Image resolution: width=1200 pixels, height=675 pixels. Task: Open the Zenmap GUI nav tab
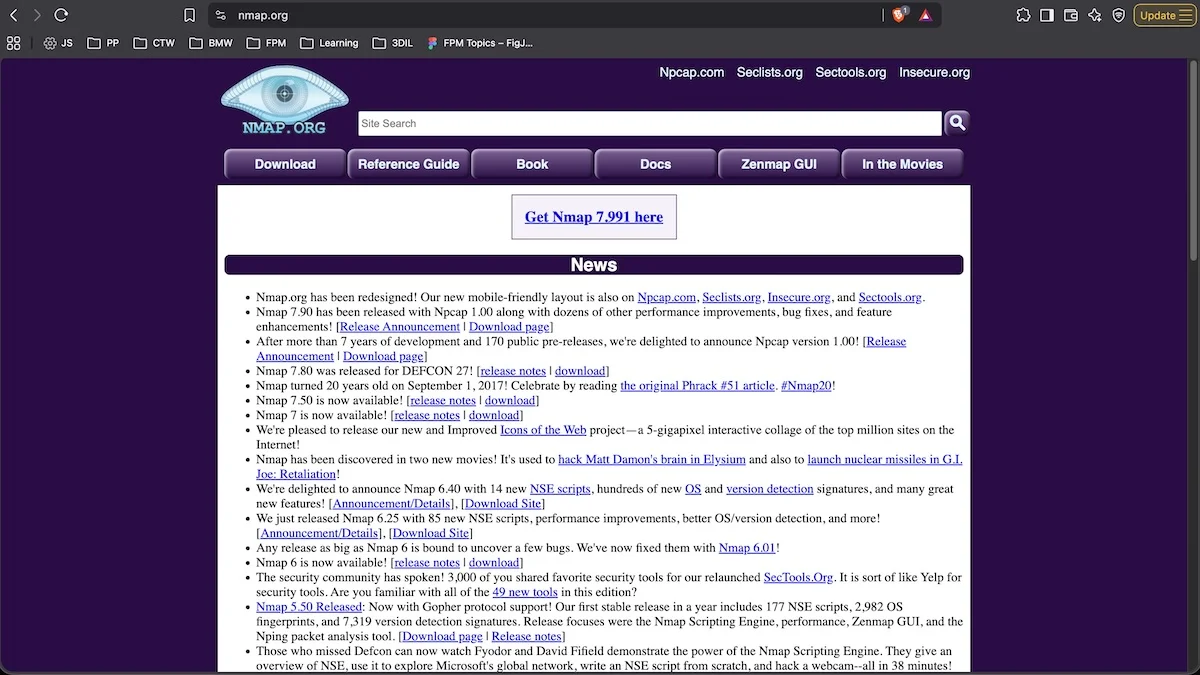pos(779,164)
